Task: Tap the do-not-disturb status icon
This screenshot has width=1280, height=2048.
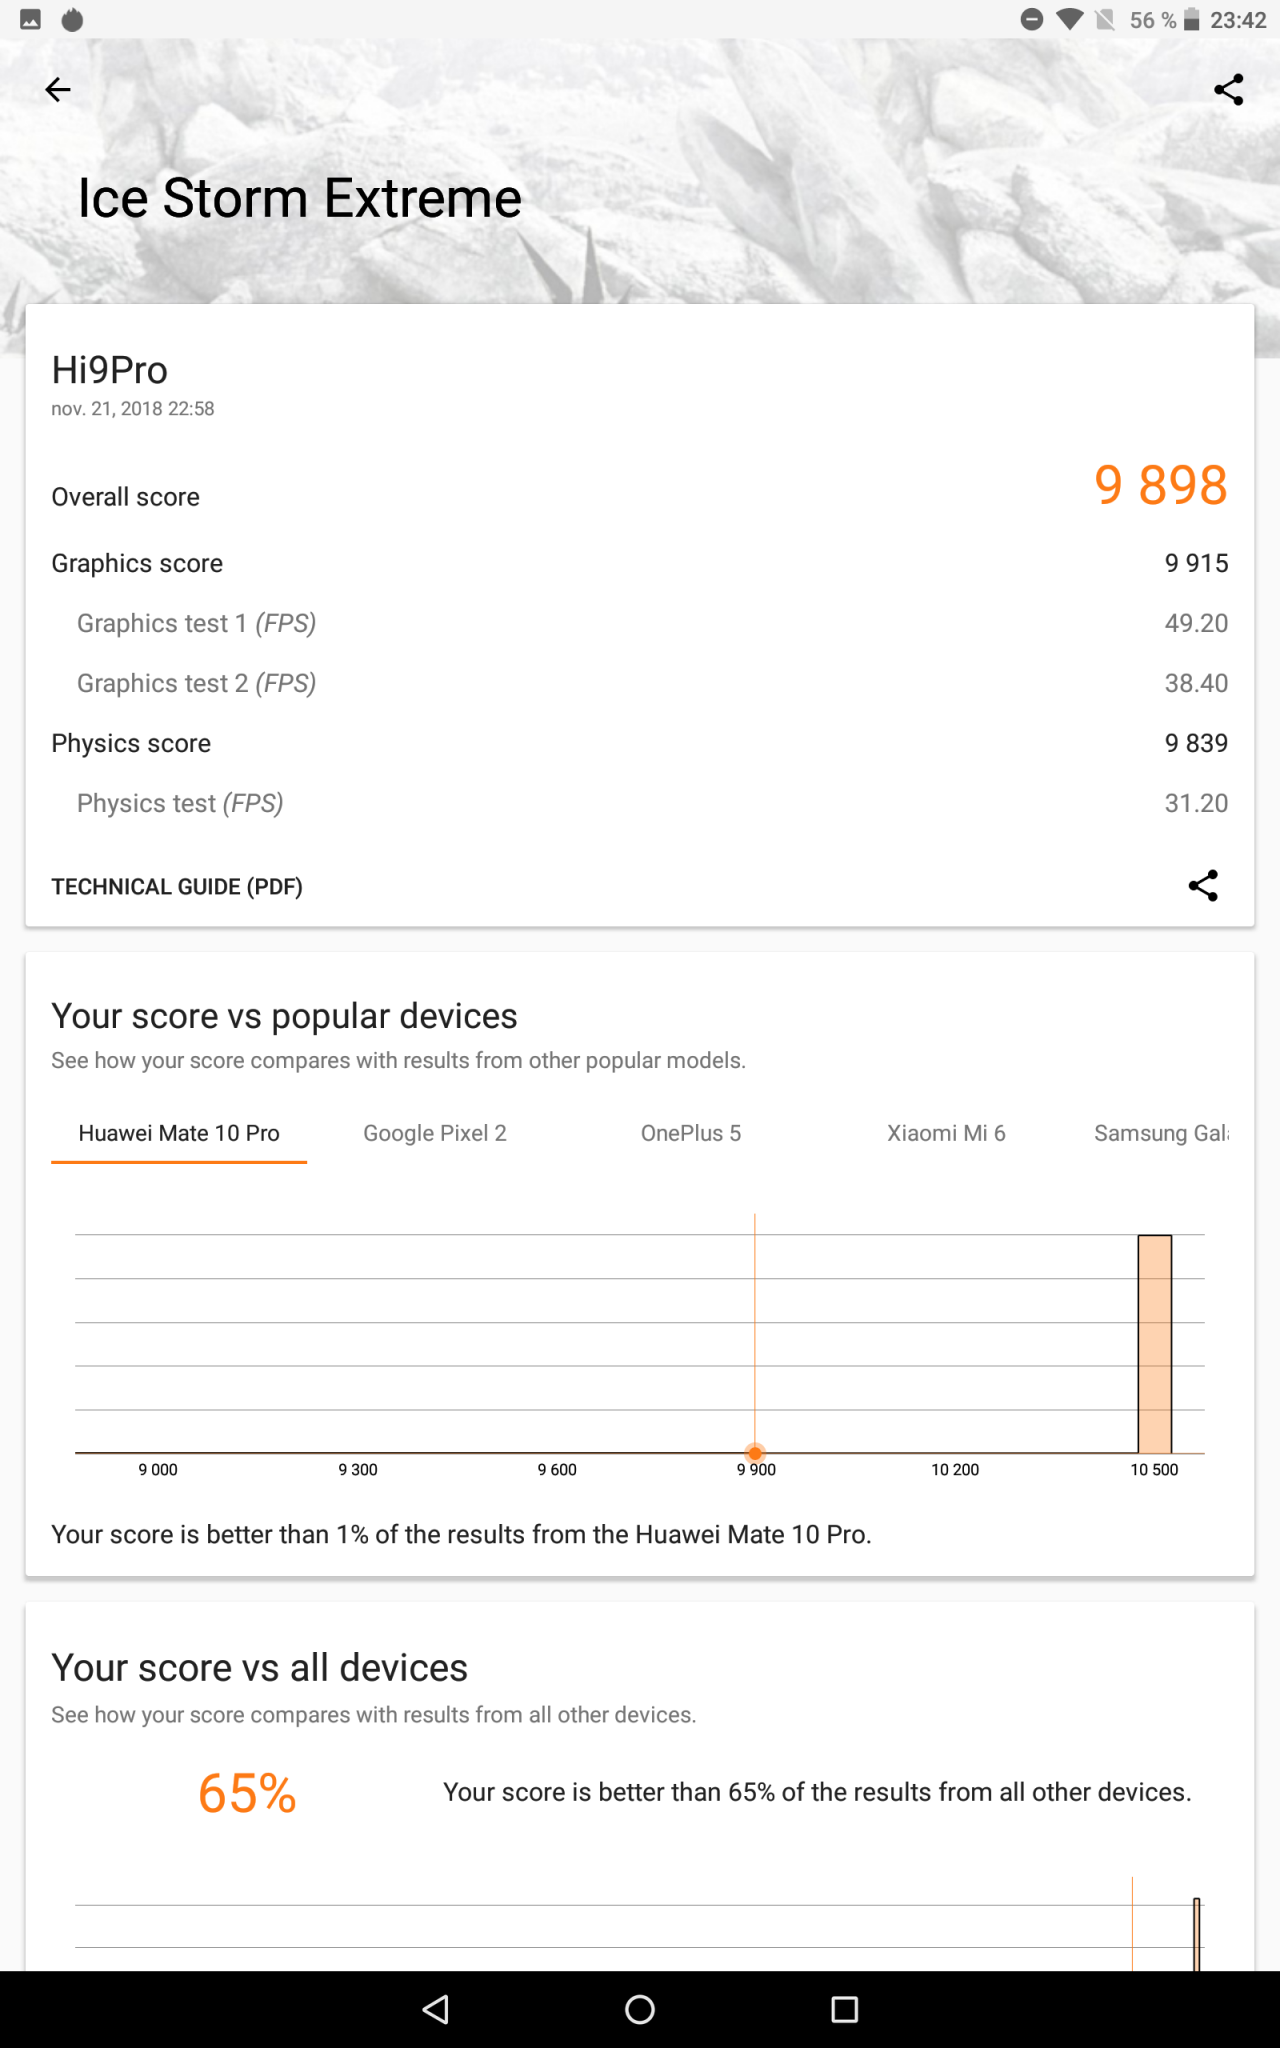Action: 1032,20
